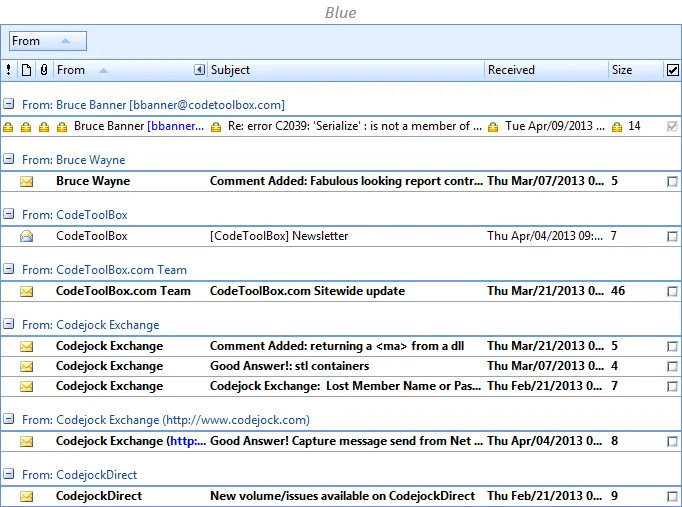Select 'CodeToolBox.com Sitewide update' subject
682x507 pixels.
pyautogui.click(x=307, y=291)
